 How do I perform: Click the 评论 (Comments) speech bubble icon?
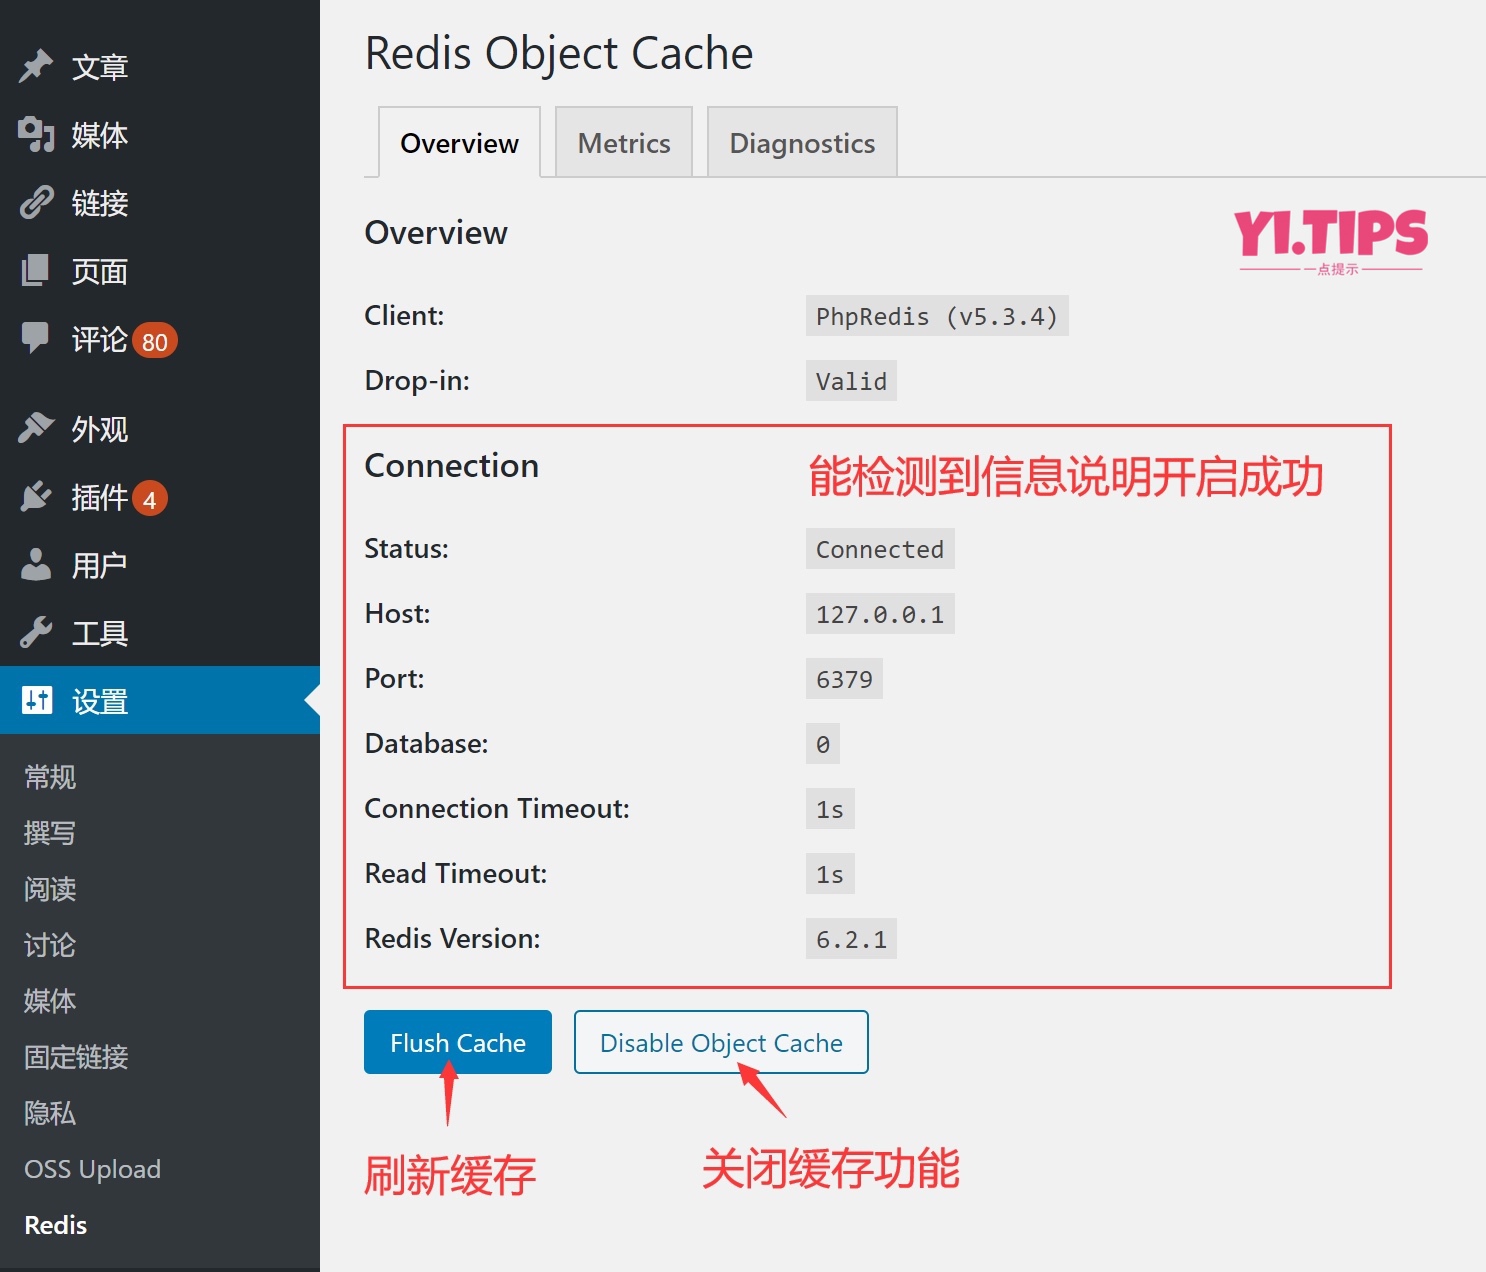point(36,339)
